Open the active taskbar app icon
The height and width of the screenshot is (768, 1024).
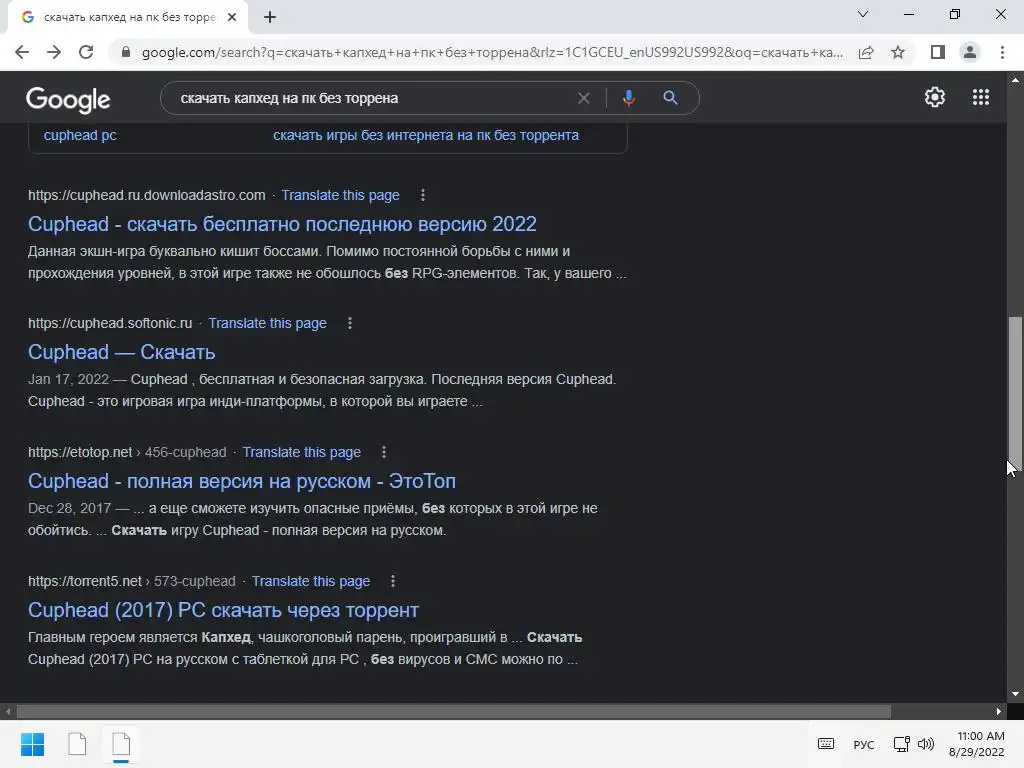point(121,744)
